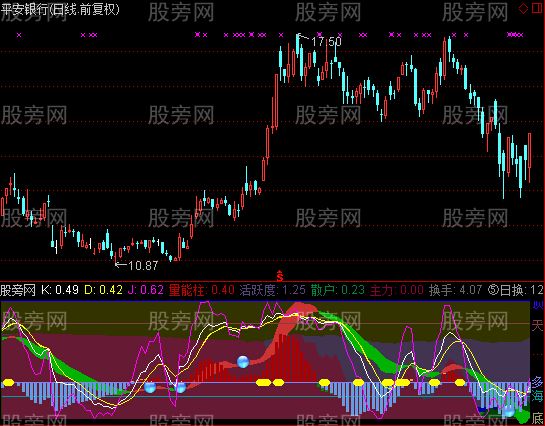The height and width of the screenshot is (426, 545).
Task: Click the blue ball marker at the chart's bottom right
Action: tap(509, 411)
